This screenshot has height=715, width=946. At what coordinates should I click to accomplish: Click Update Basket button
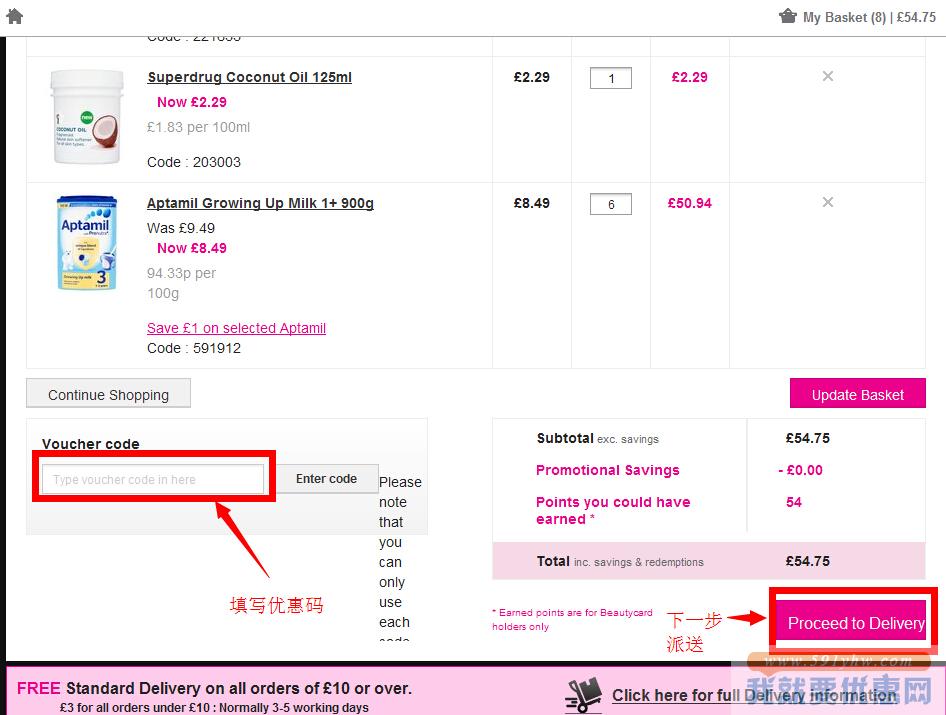(857, 393)
